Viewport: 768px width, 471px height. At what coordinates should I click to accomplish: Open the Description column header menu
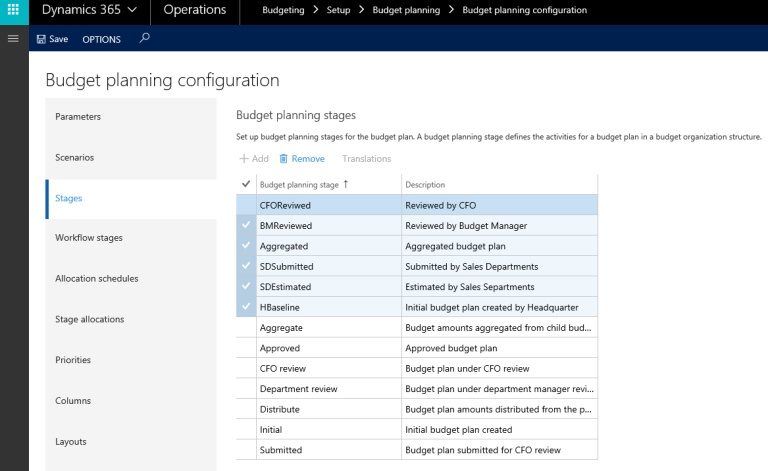click(x=498, y=184)
